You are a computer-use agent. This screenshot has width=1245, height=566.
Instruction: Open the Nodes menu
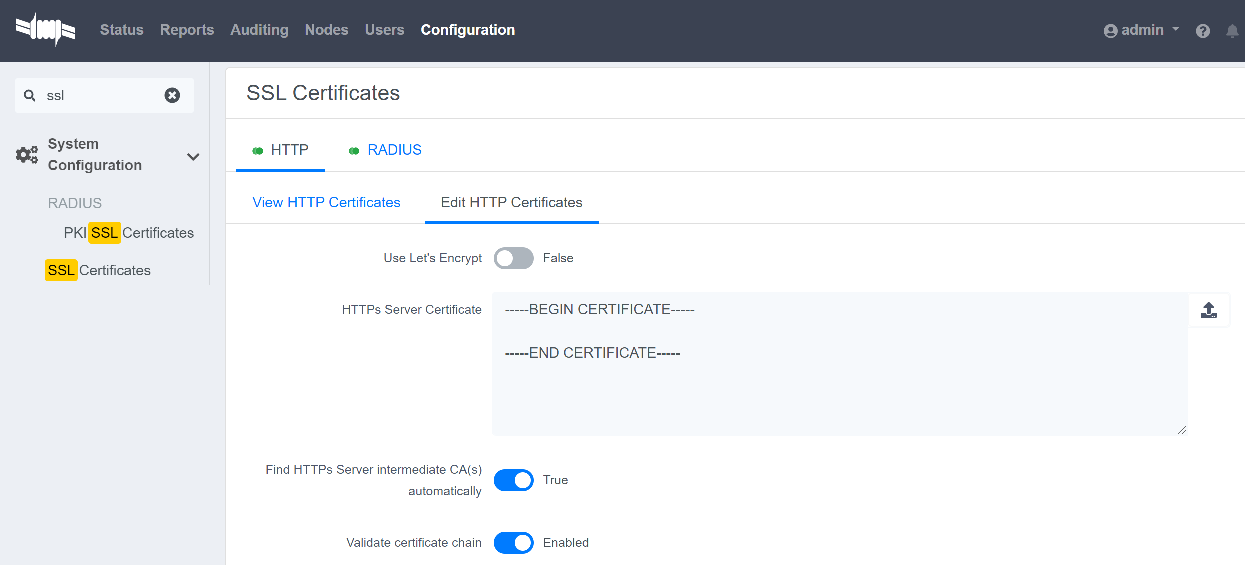(x=326, y=30)
